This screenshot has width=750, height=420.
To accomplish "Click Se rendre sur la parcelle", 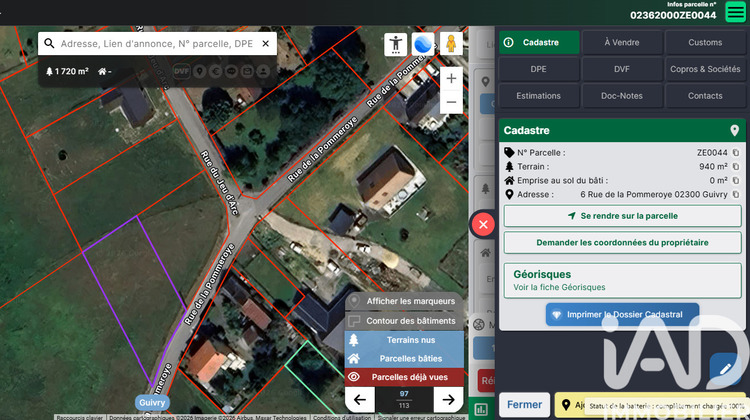I will click(x=622, y=216).
